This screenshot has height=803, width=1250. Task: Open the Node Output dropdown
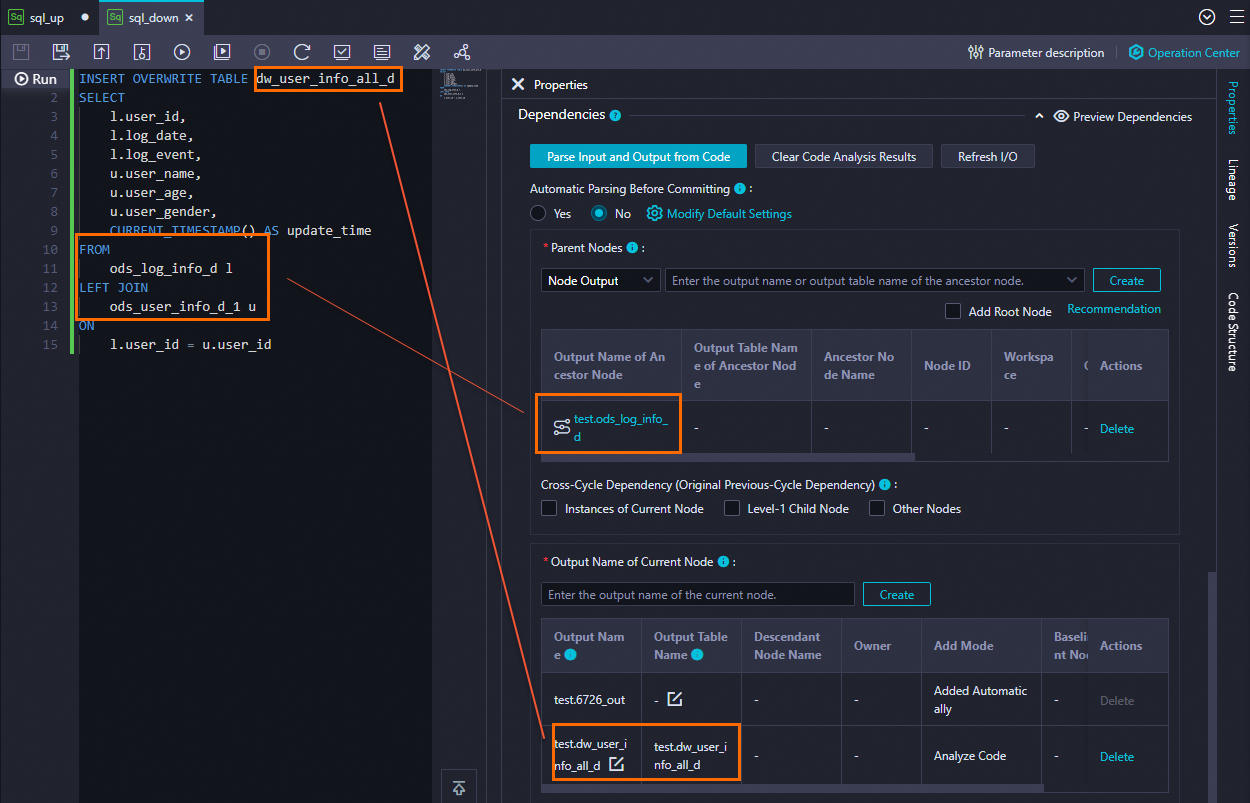[600, 281]
